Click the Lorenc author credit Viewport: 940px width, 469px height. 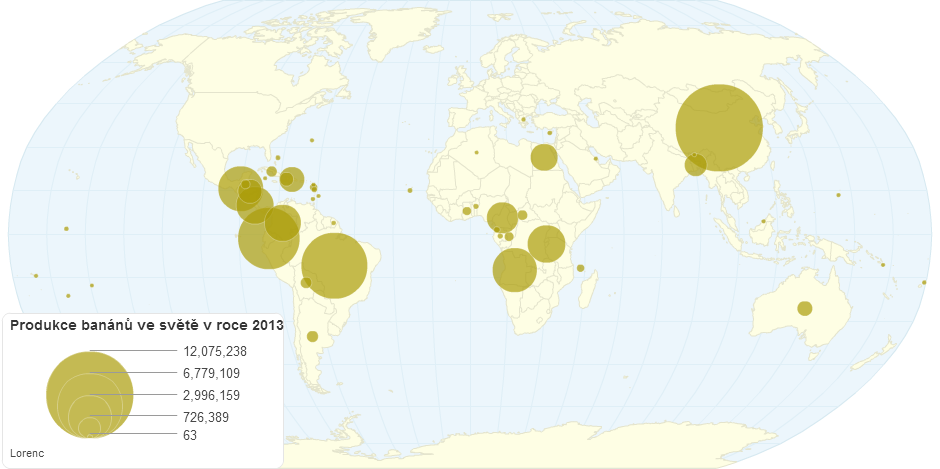click(25, 454)
